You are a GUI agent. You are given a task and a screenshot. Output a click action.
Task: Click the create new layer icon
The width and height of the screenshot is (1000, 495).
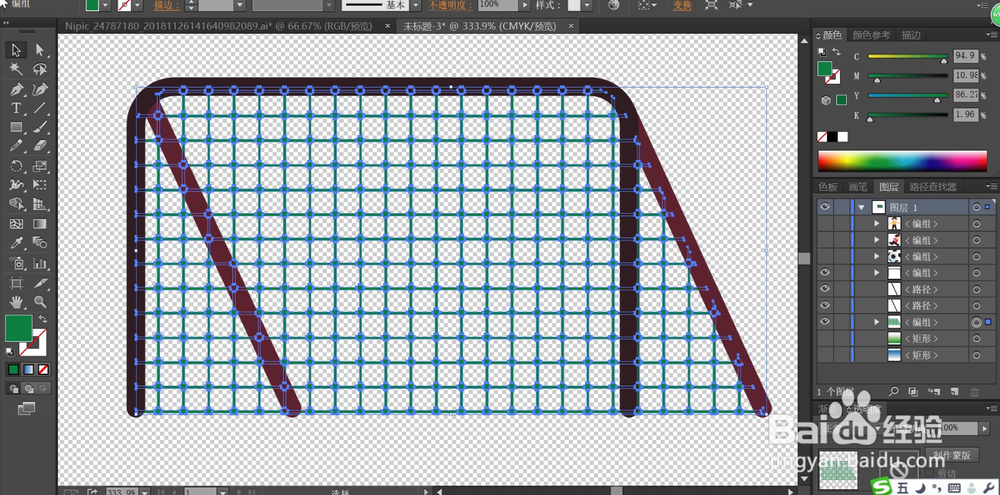coord(955,392)
